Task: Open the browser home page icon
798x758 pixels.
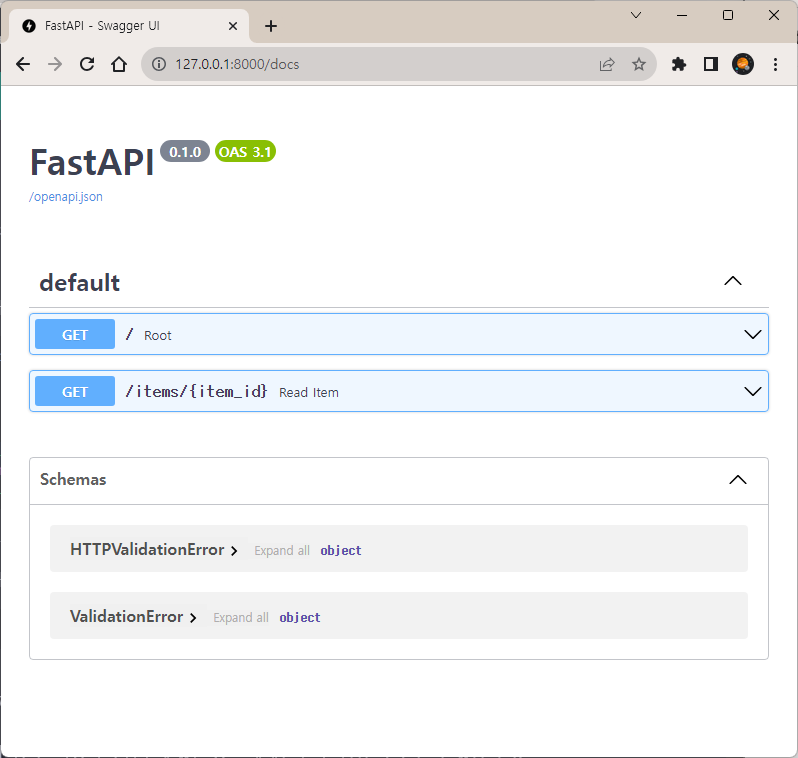Action: 119,64
